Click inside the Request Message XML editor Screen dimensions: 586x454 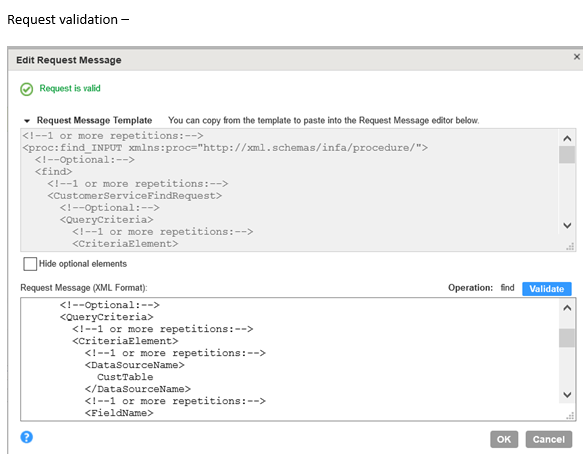click(290, 359)
